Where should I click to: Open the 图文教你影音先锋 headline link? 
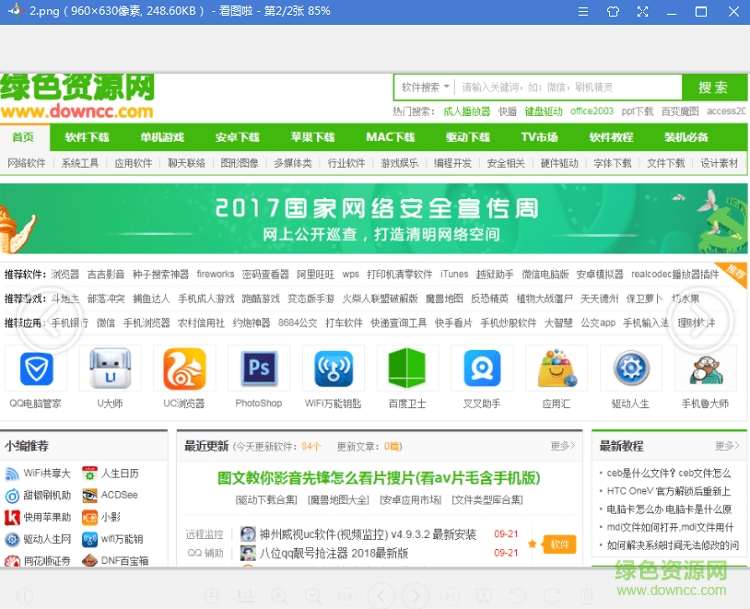click(x=379, y=478)
